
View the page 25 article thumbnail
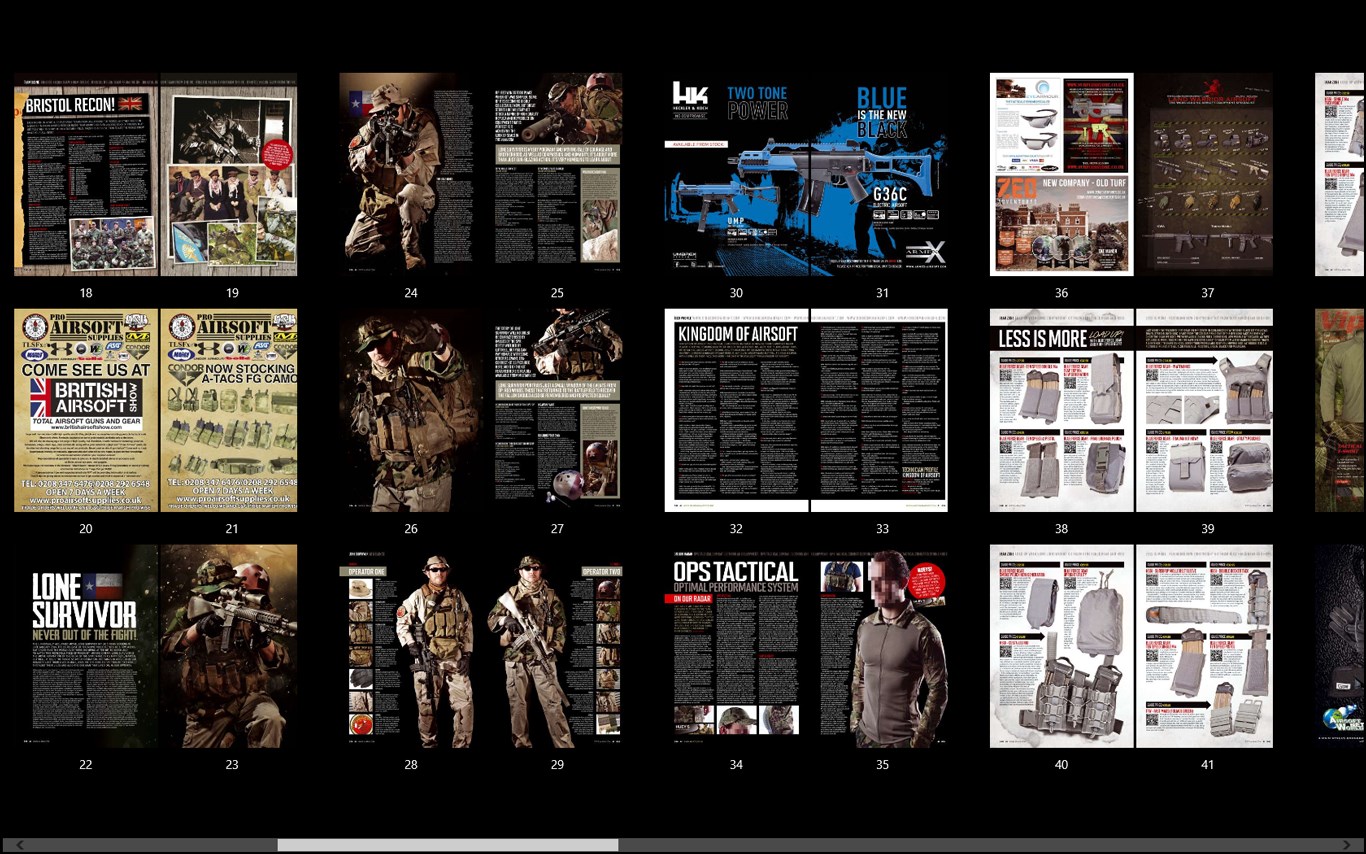pos(554,174)
